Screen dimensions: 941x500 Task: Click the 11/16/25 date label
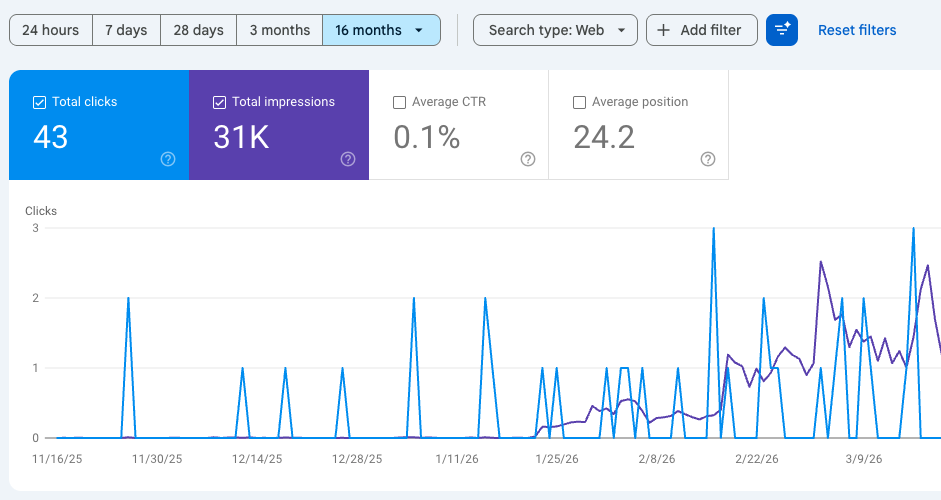[x=57, y=459]
